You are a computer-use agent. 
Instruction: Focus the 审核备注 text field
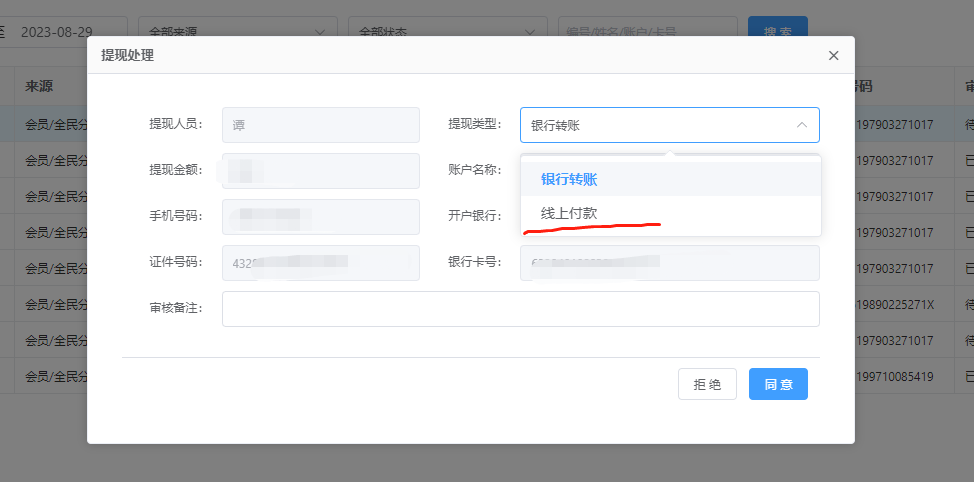(x=520, y=309)
